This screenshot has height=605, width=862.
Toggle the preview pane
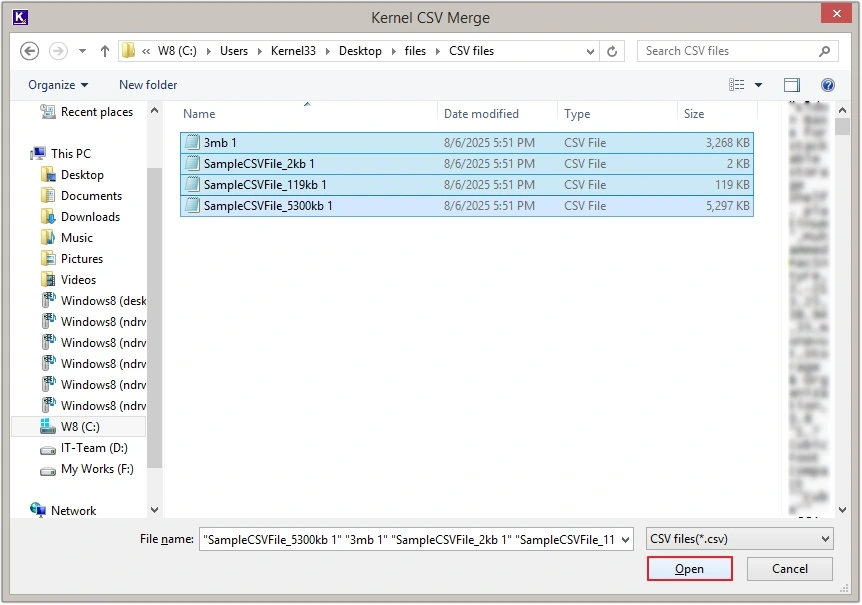[x=792, y=85]
